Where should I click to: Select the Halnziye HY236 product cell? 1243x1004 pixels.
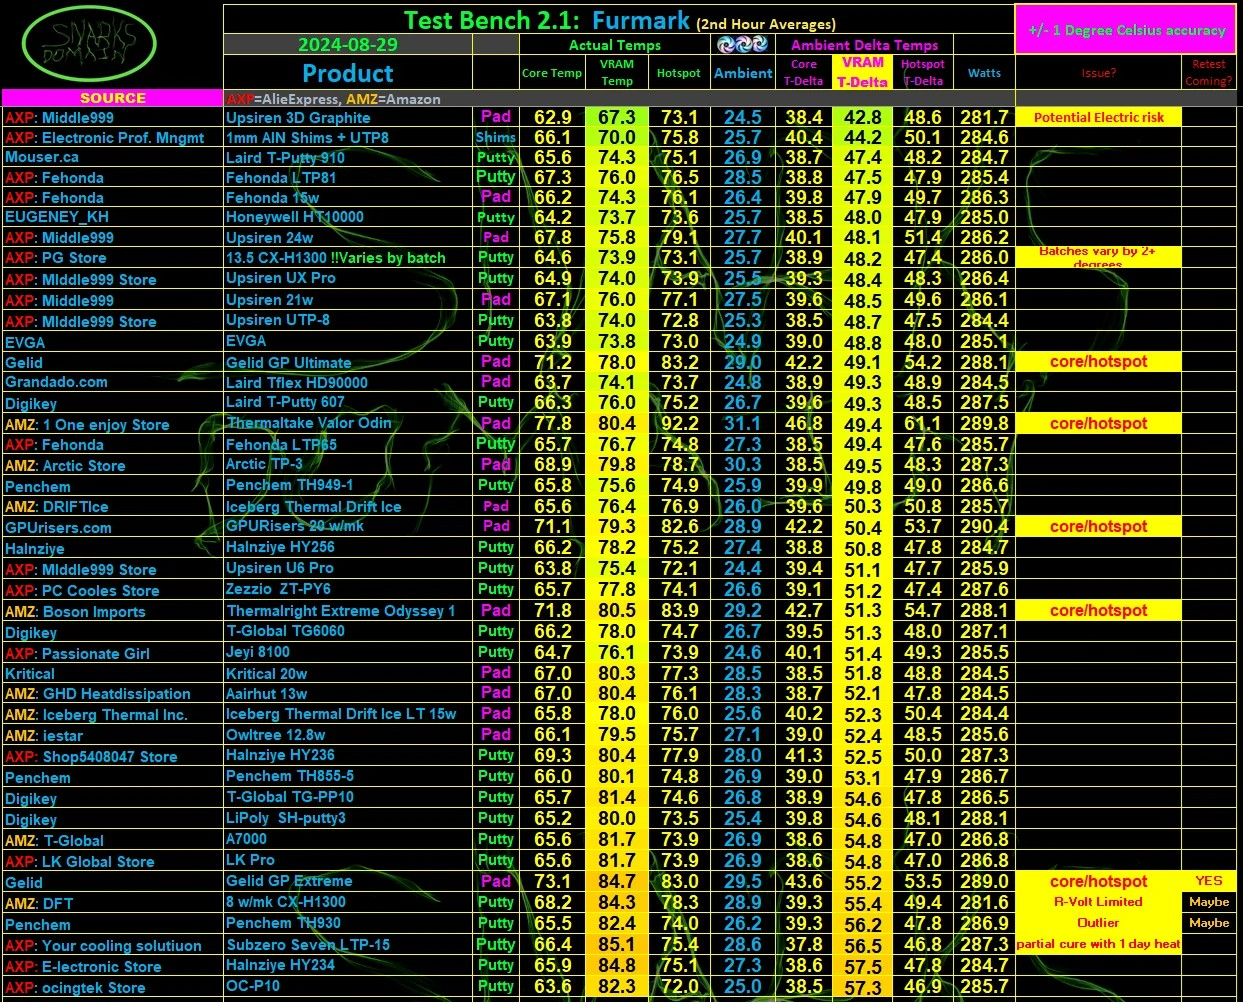click(x=348, y=755)
